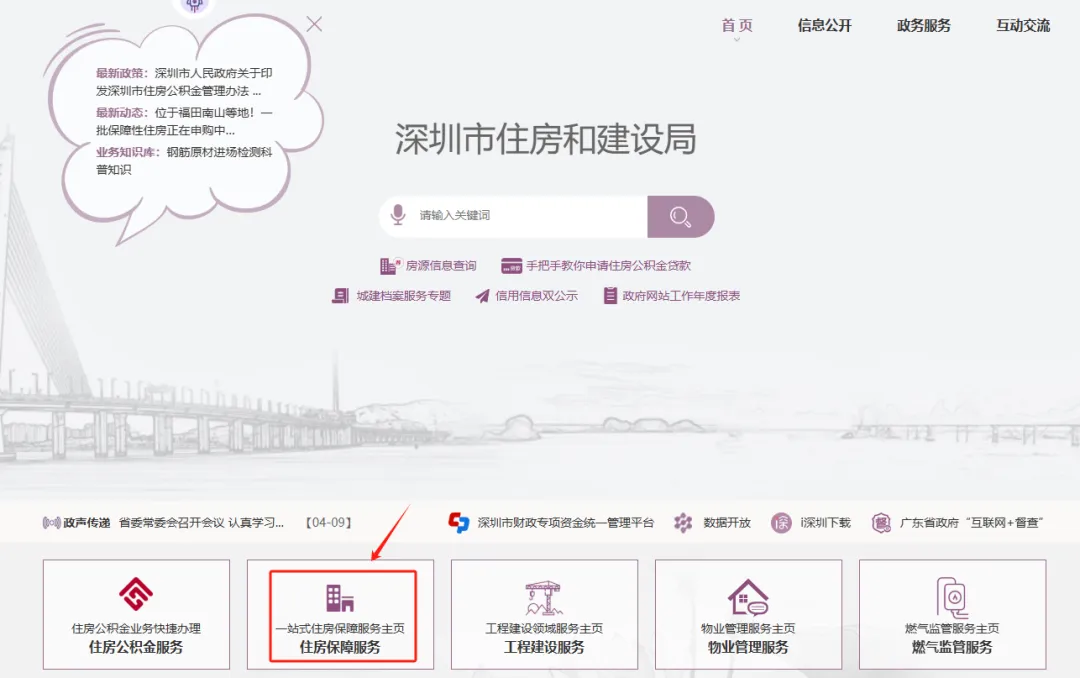
Task: Open the 最新动态 news item in bubble
Action: coord(184,121)
